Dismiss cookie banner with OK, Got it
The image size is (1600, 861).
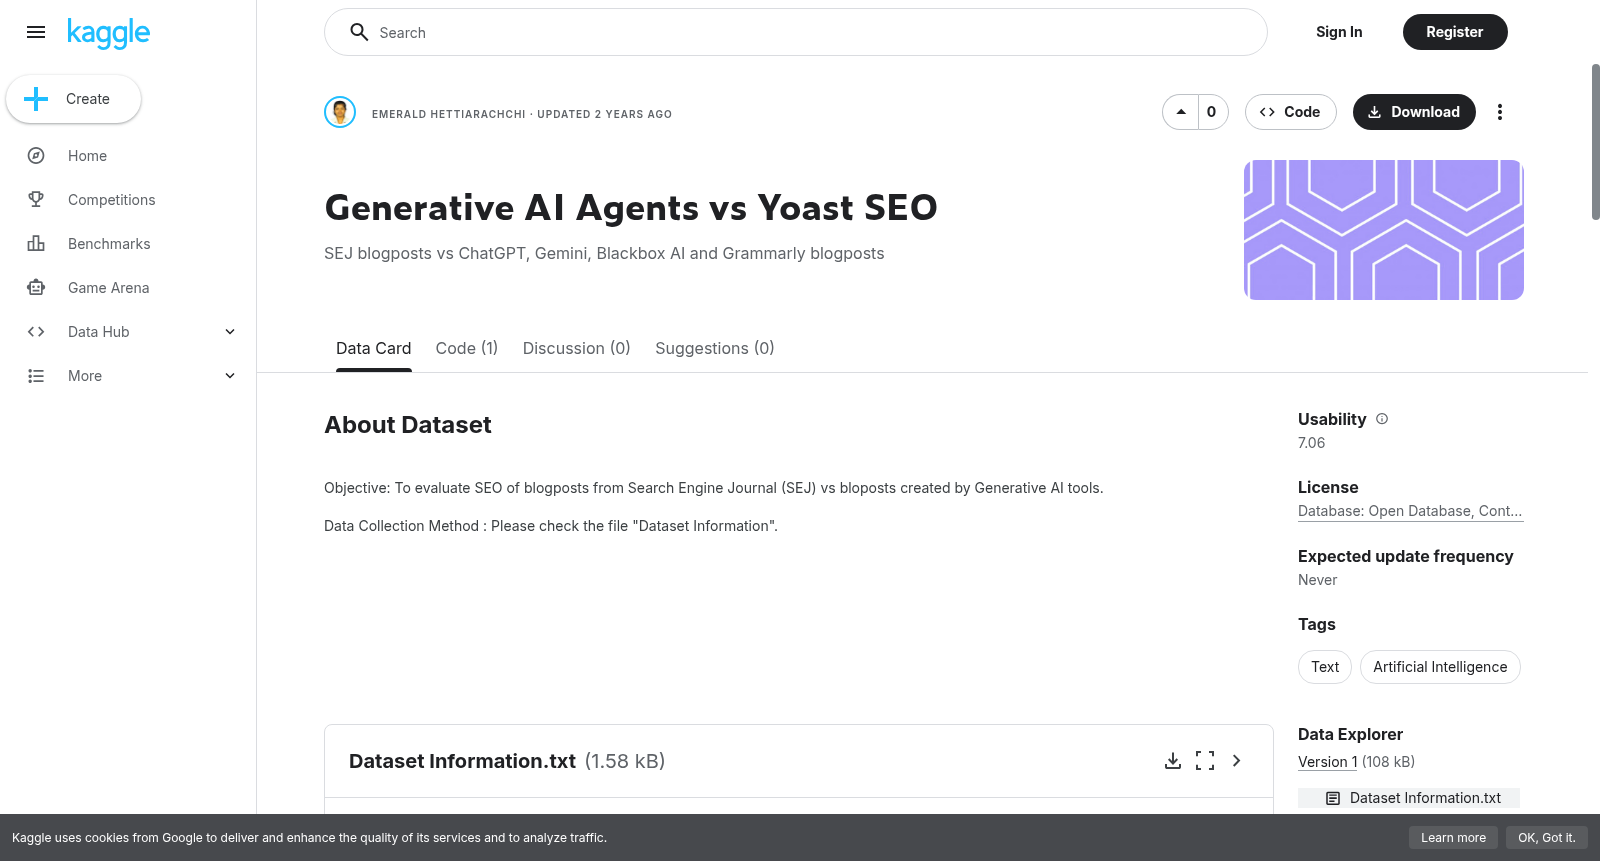[x=1547, y=838]
